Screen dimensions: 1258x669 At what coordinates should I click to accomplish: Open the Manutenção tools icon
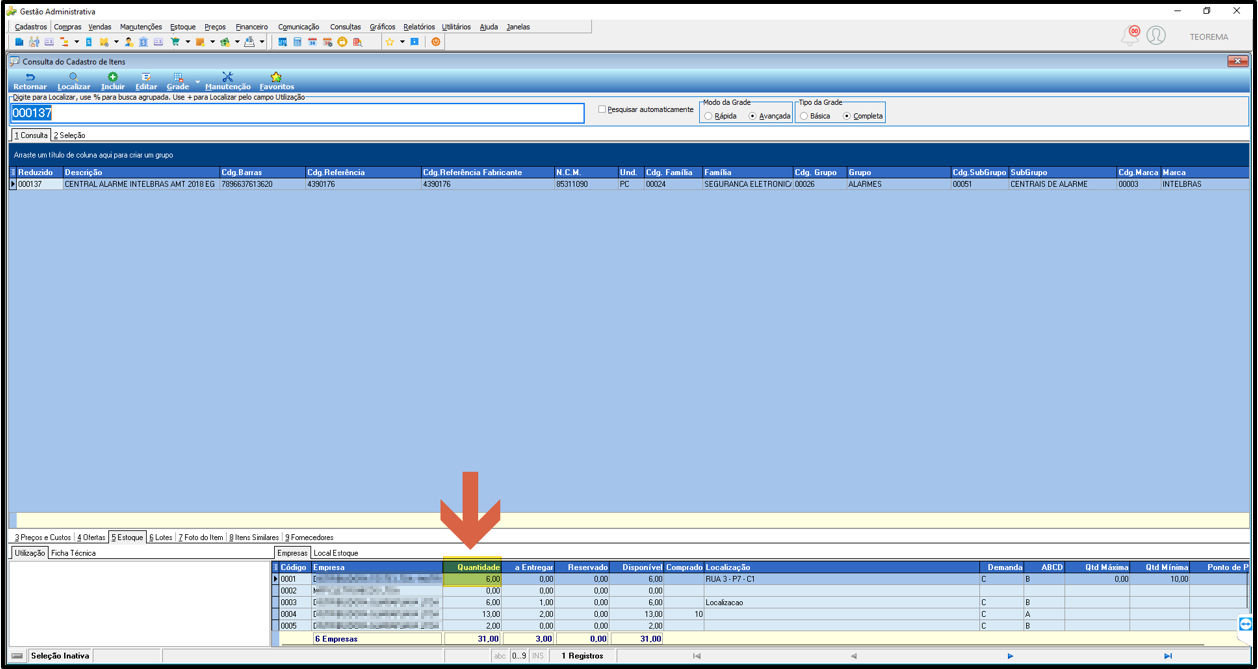[x=227, y=77]
